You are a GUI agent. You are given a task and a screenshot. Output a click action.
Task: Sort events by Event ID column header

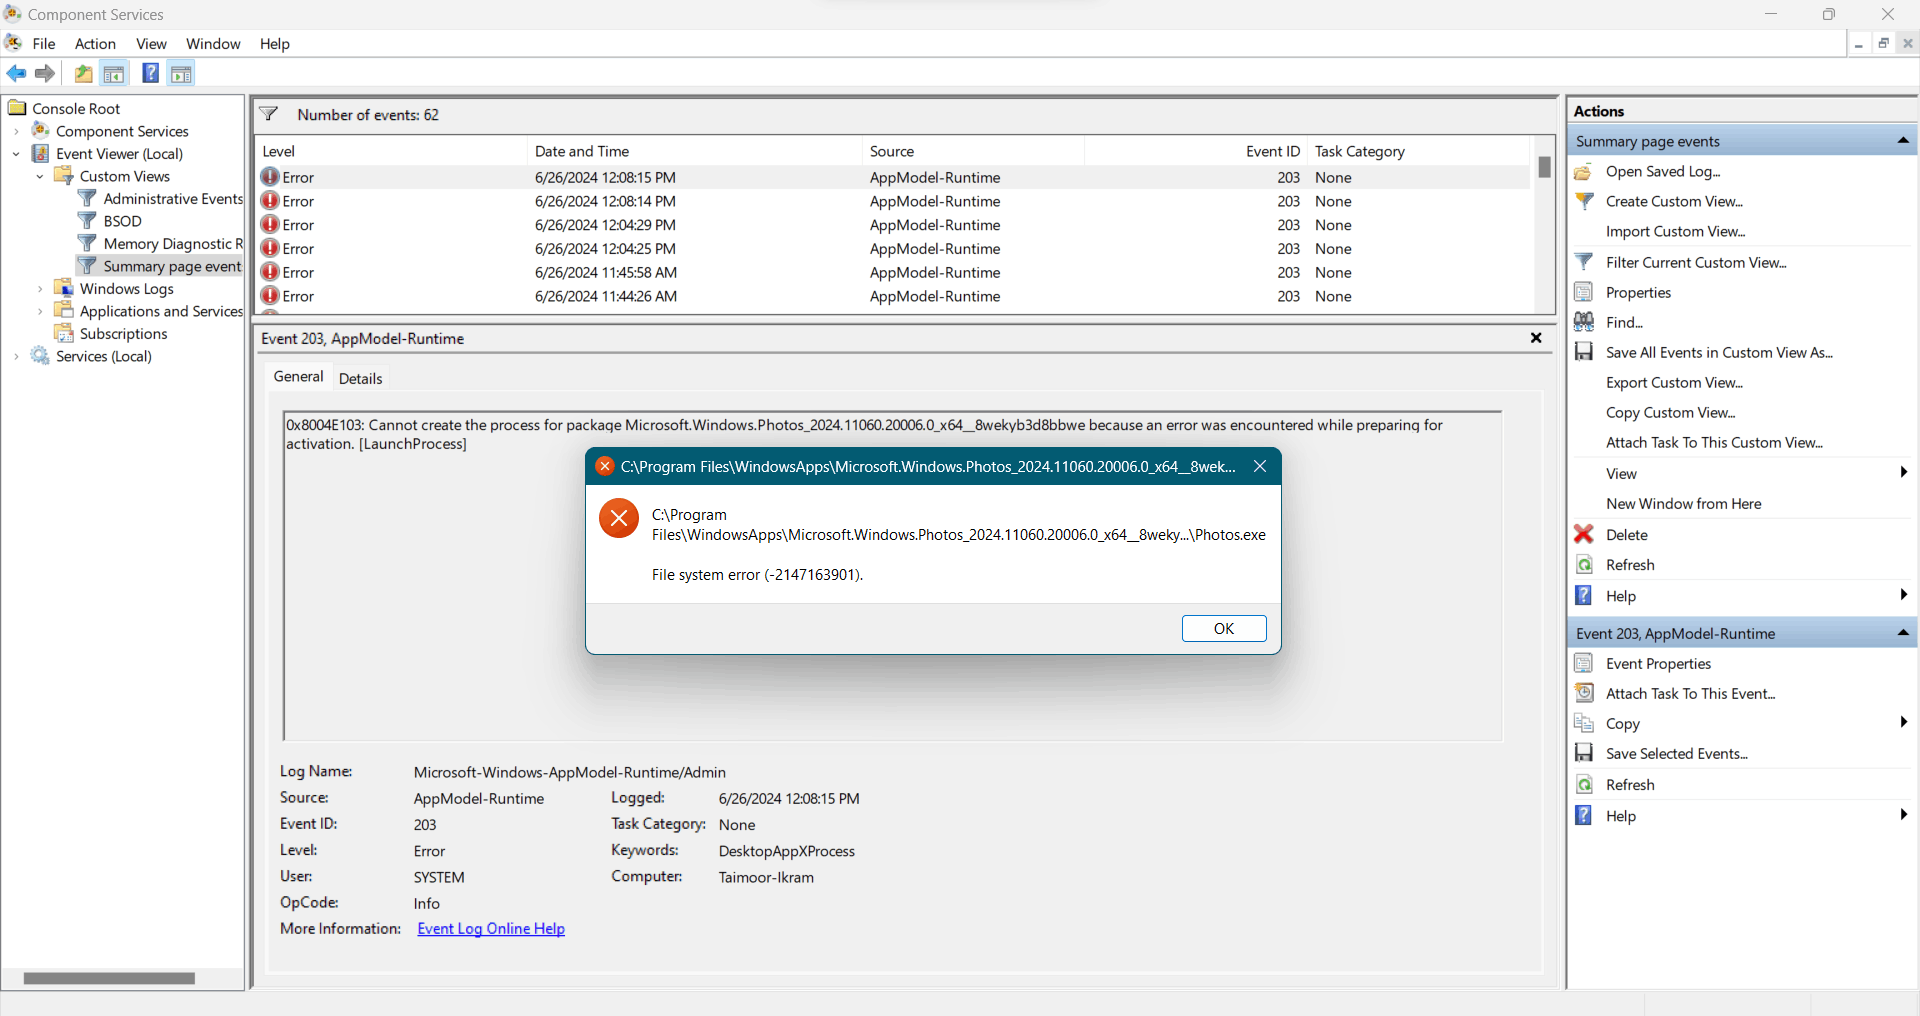tap(1195, 151)
